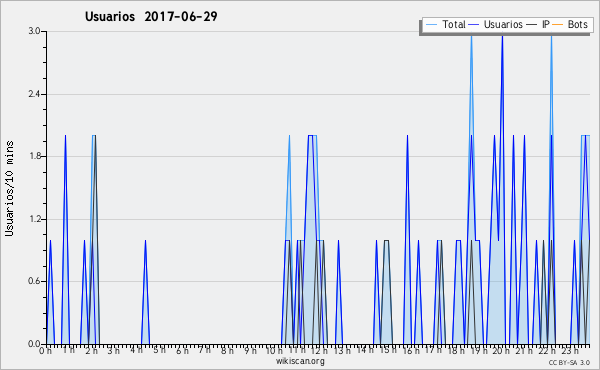
Task: Click the y-axis value 0.6
Action: point(34,281)
